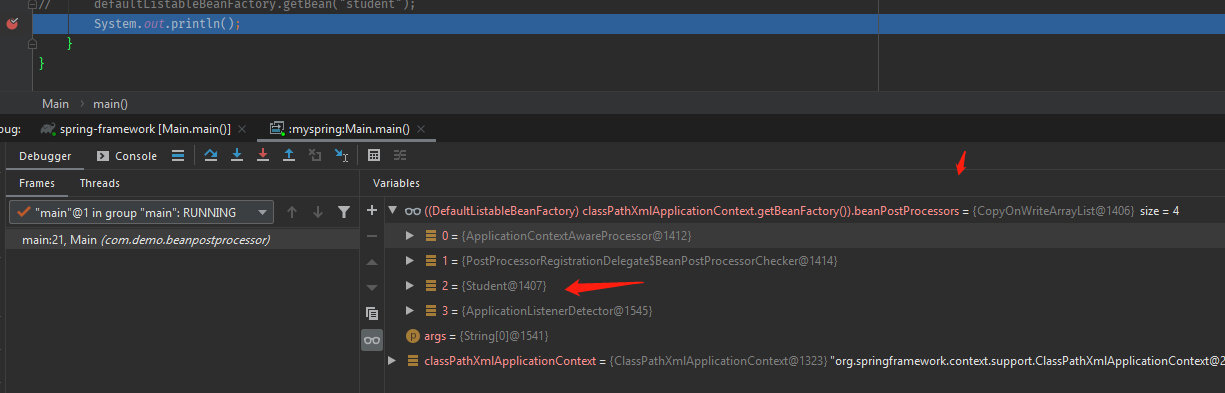The width and height of the screenshot is (1225, 393).
Task: Click the layout settings lines icon beside Console
Action: coord(178,155)
